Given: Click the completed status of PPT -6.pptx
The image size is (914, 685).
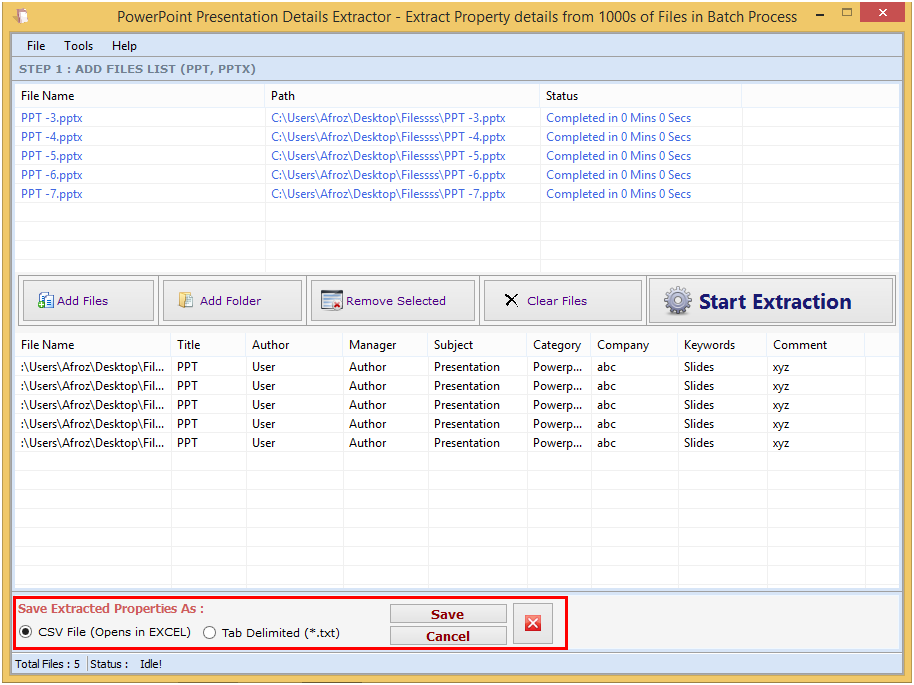Looking at the screenshot, I should (x=618, y=175).
